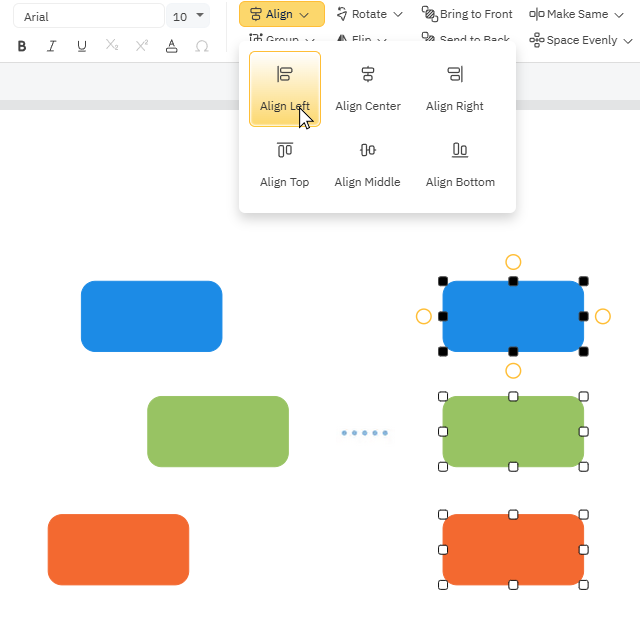The width and height of the screenshot is (640, 629).
Task: Collapse the Align menu button
Action: [281, 14]
